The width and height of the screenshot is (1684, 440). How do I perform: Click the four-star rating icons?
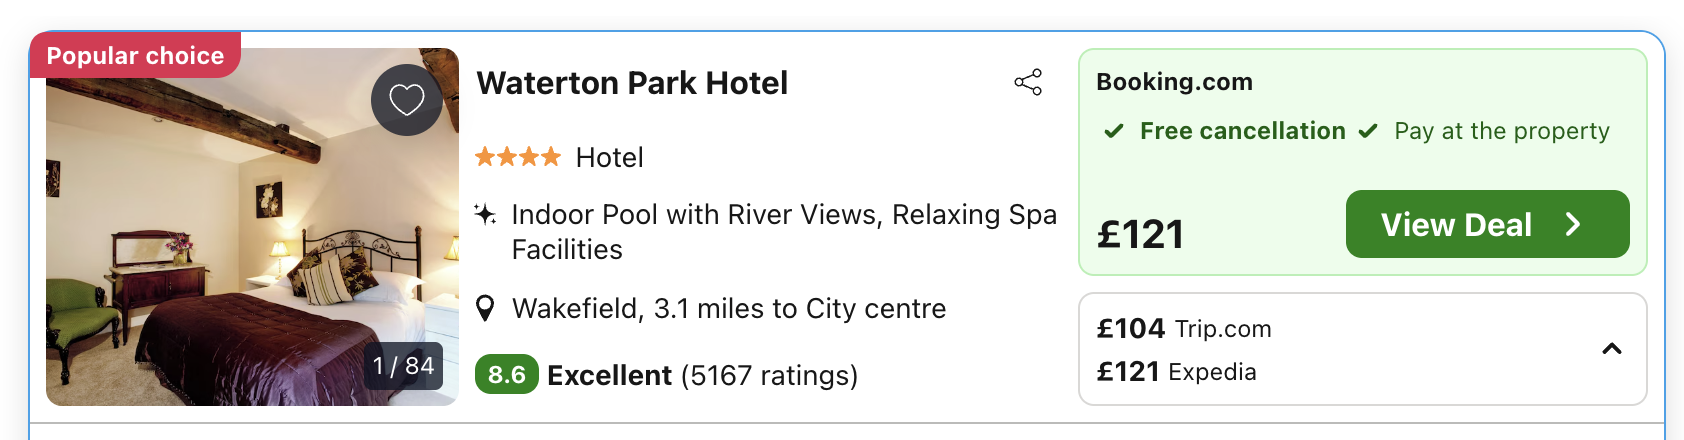point(518,157)
